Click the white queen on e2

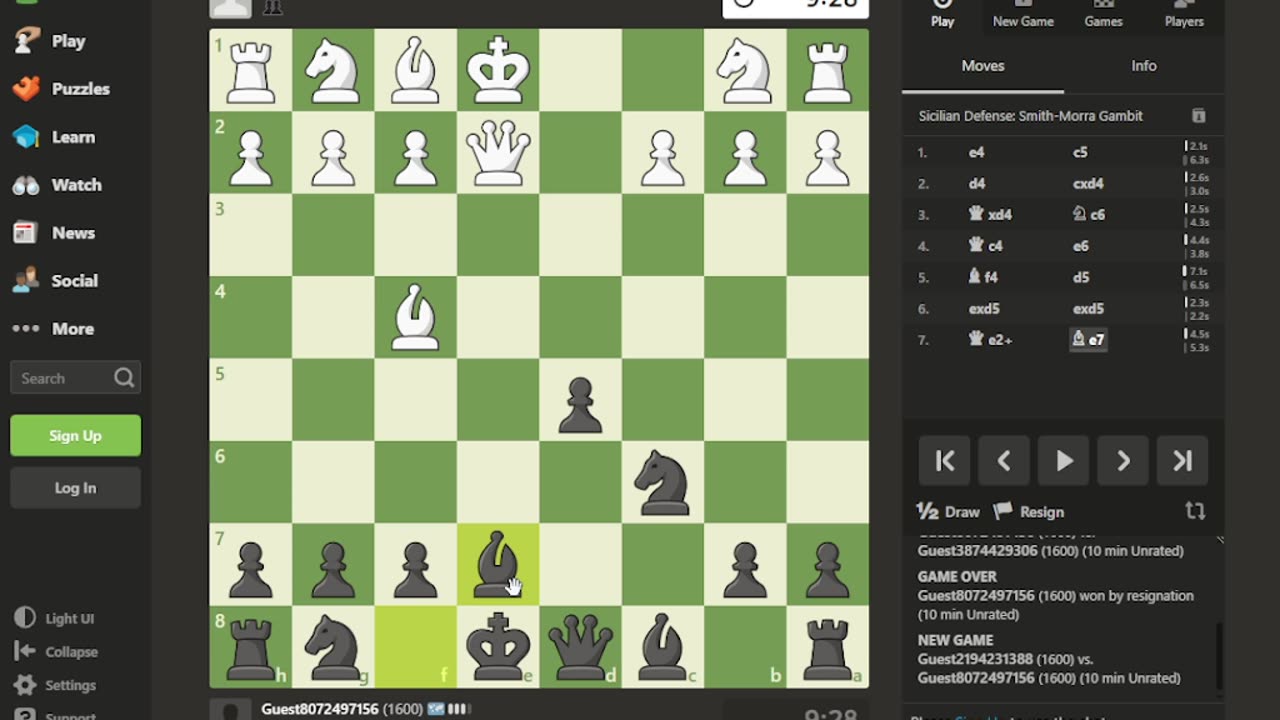498,153
